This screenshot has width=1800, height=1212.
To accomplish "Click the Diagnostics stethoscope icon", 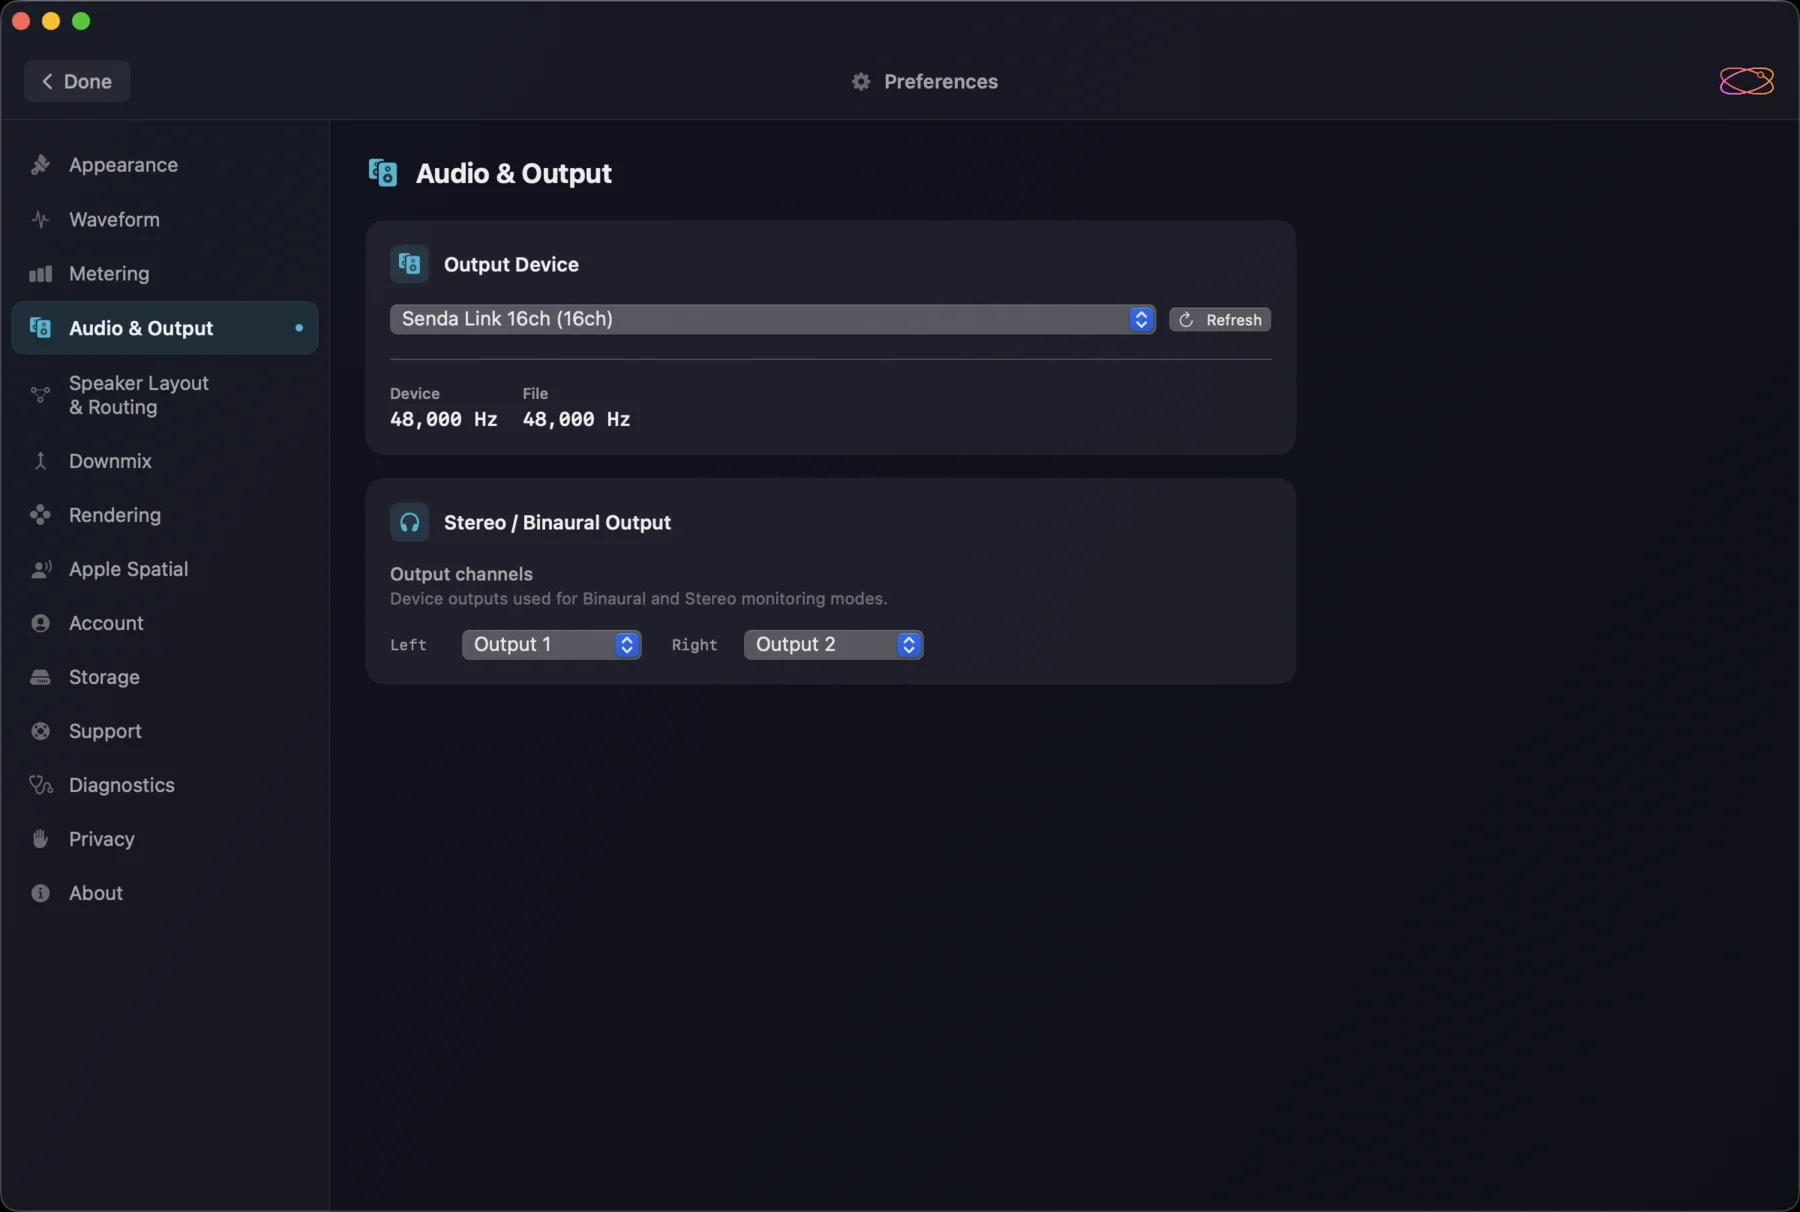I will pos(40,785).
